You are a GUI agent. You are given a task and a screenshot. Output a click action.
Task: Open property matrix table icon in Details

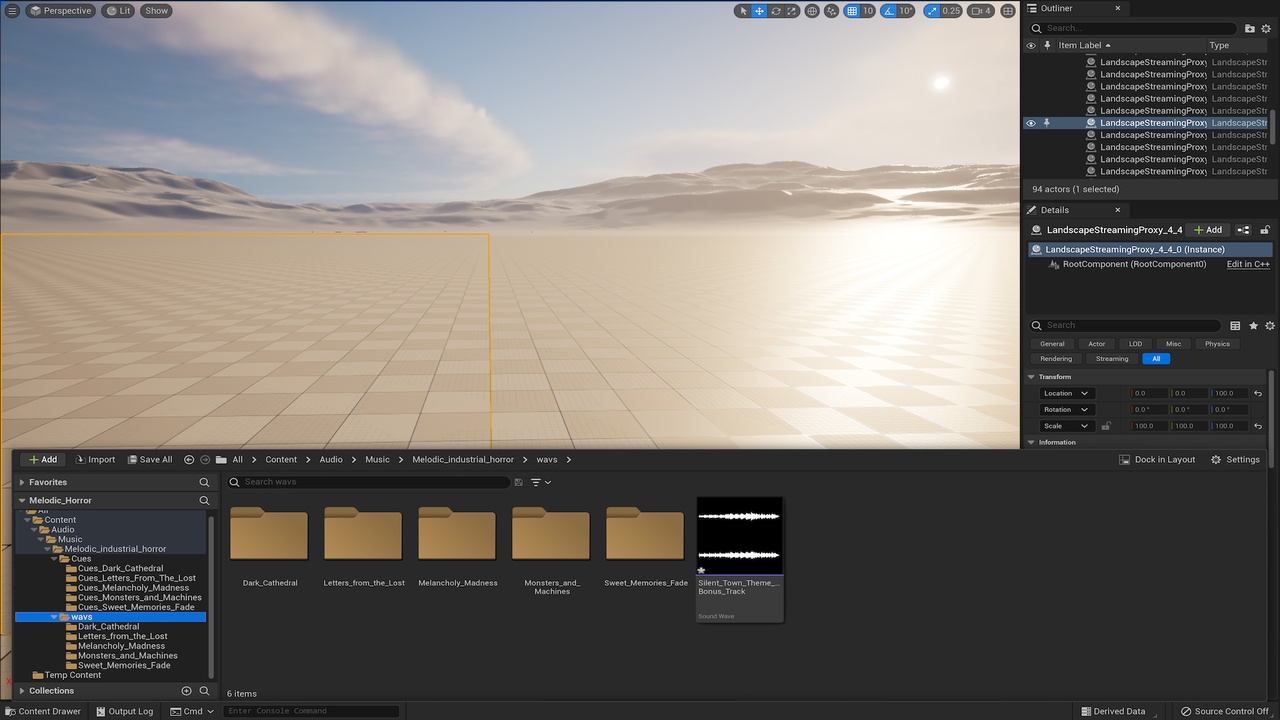click(x=1235, y=326)
